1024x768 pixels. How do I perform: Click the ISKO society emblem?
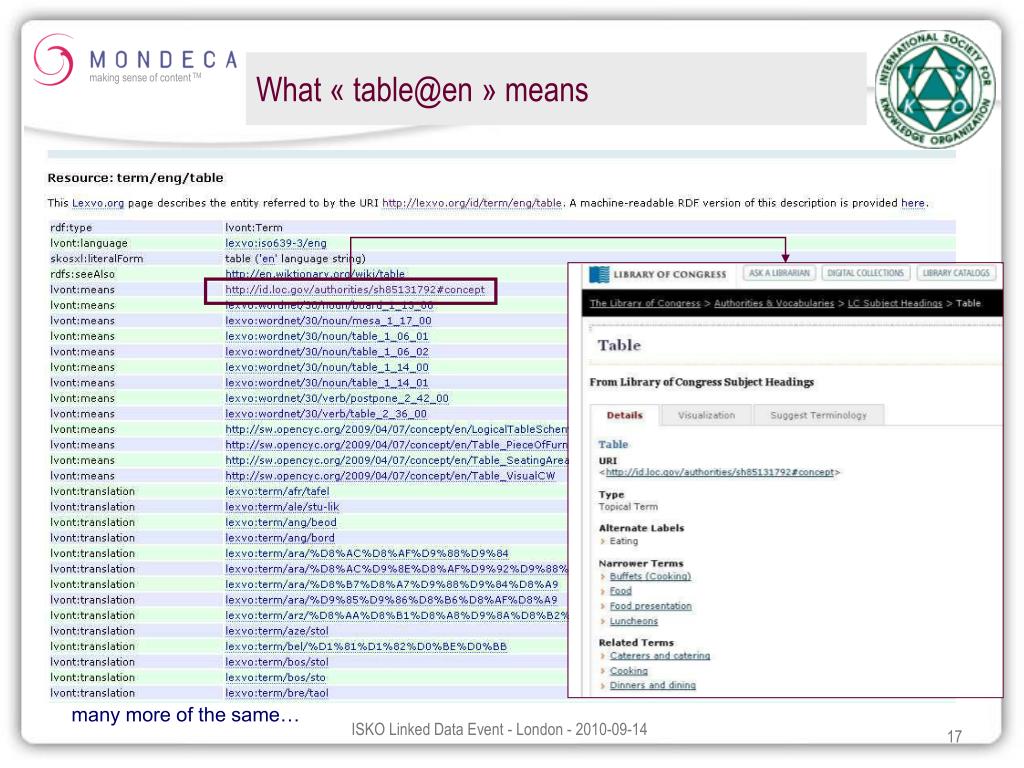pyautogui.click(x=935, y=89)
